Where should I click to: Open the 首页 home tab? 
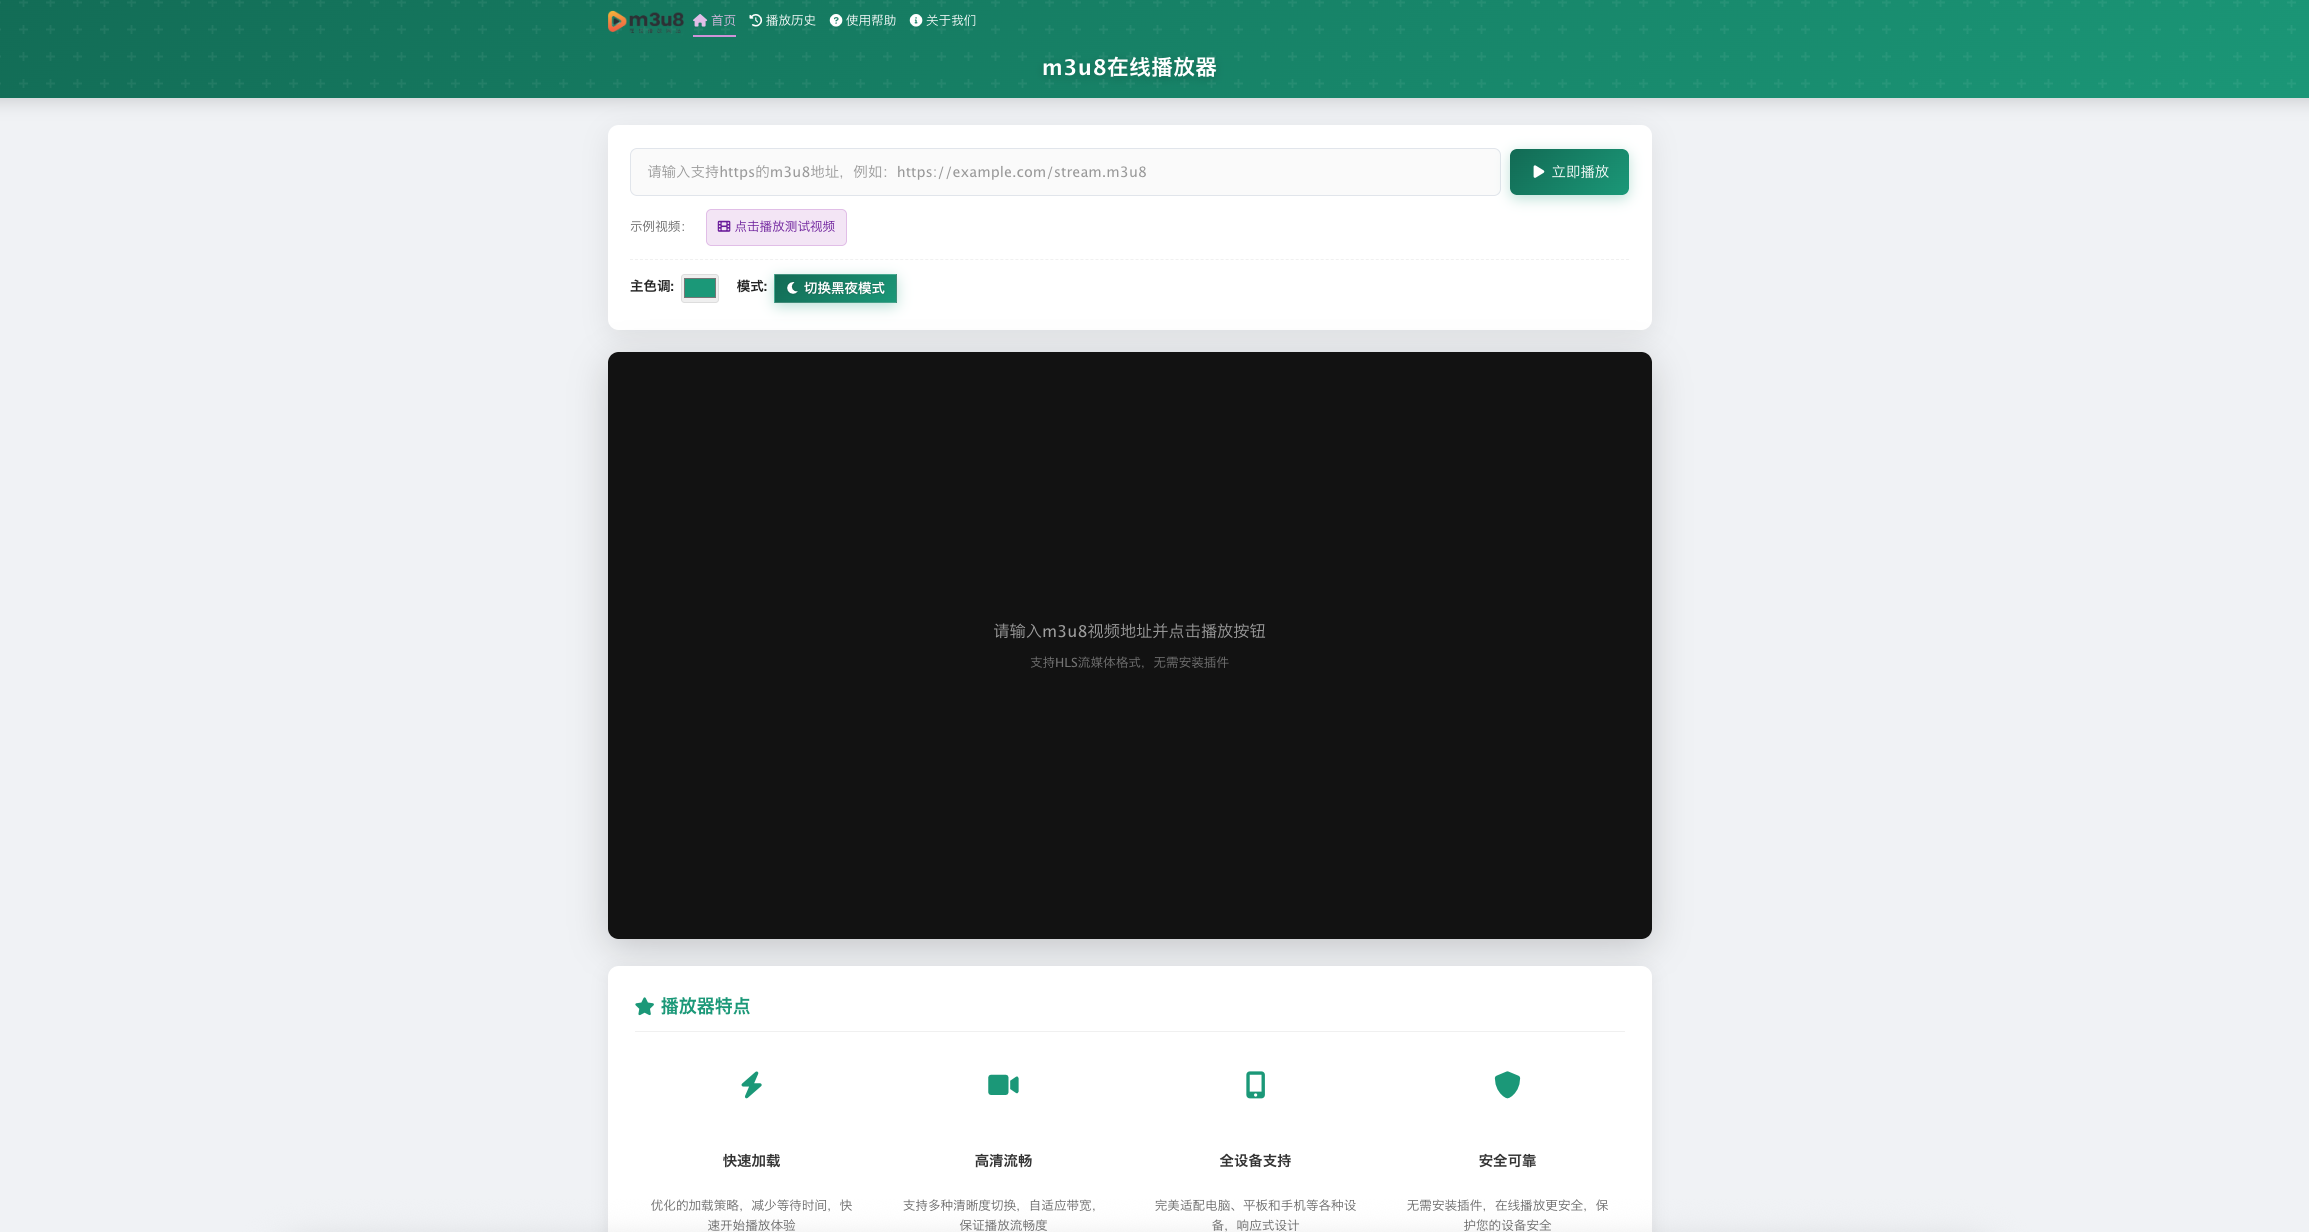point(714,21)
